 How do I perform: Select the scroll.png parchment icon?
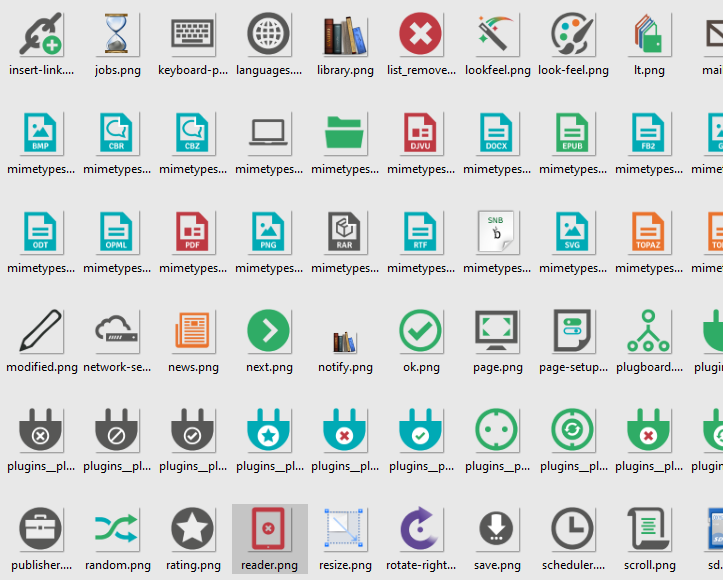(648, 529)
